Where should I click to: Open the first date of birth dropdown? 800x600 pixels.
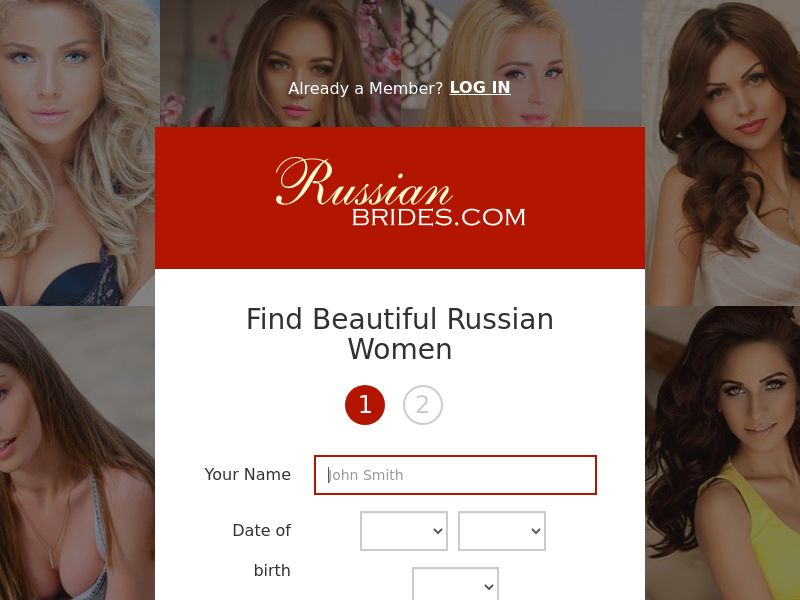[x=404, y=531]
